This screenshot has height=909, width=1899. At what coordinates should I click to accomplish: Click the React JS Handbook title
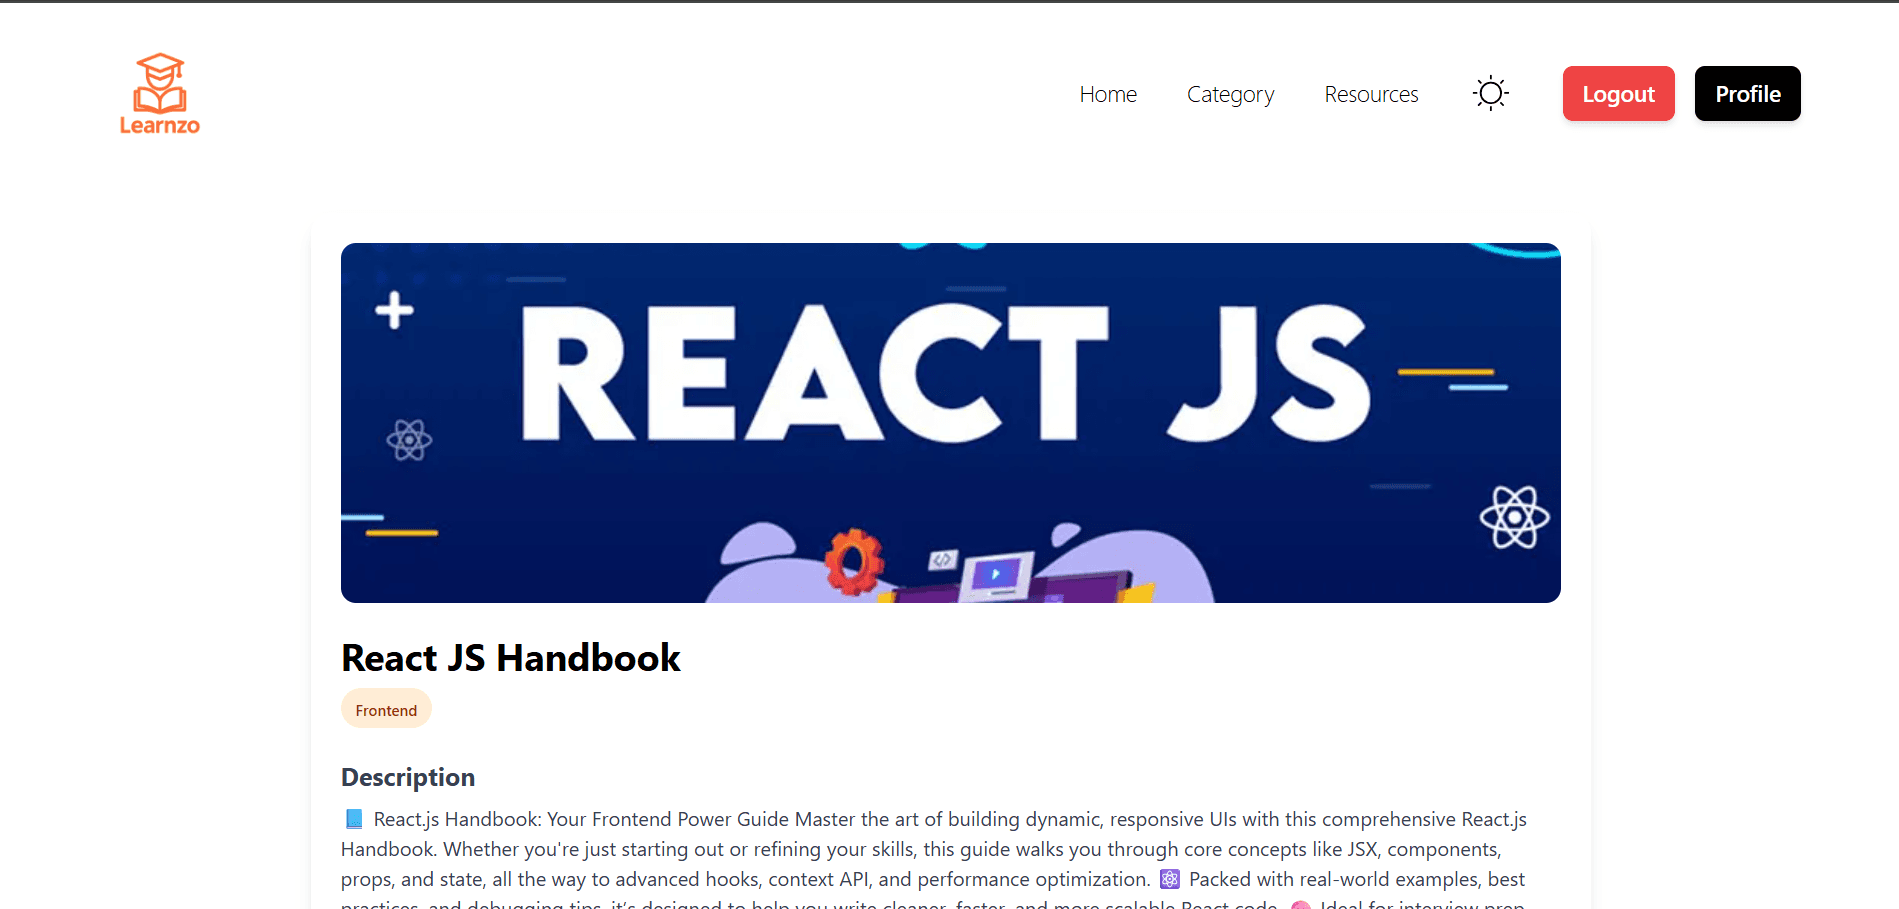coord(510,658)
